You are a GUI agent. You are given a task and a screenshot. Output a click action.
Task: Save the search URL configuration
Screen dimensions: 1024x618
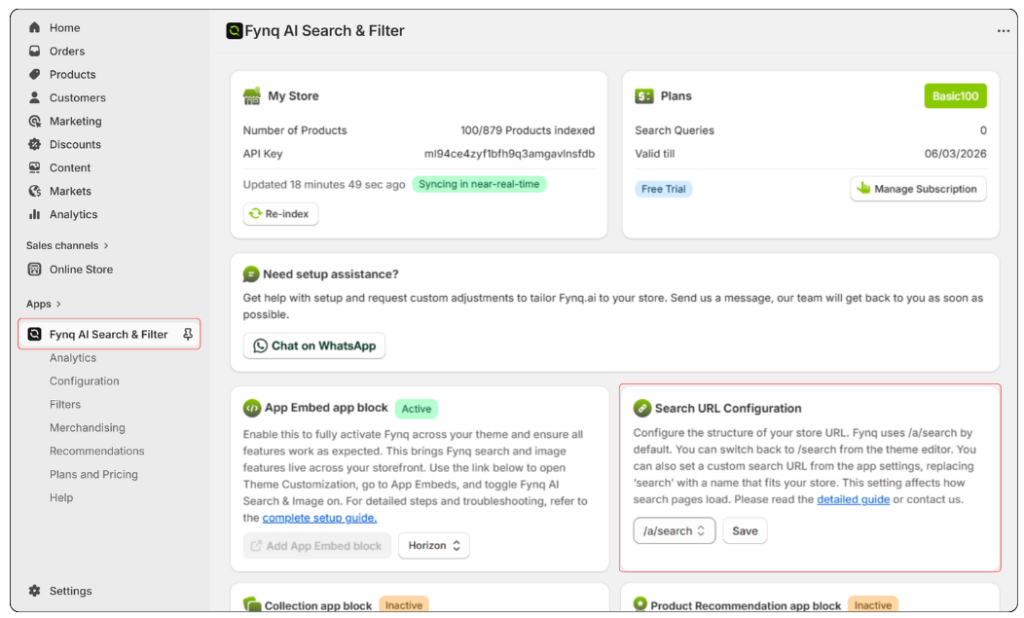[744, 530]
